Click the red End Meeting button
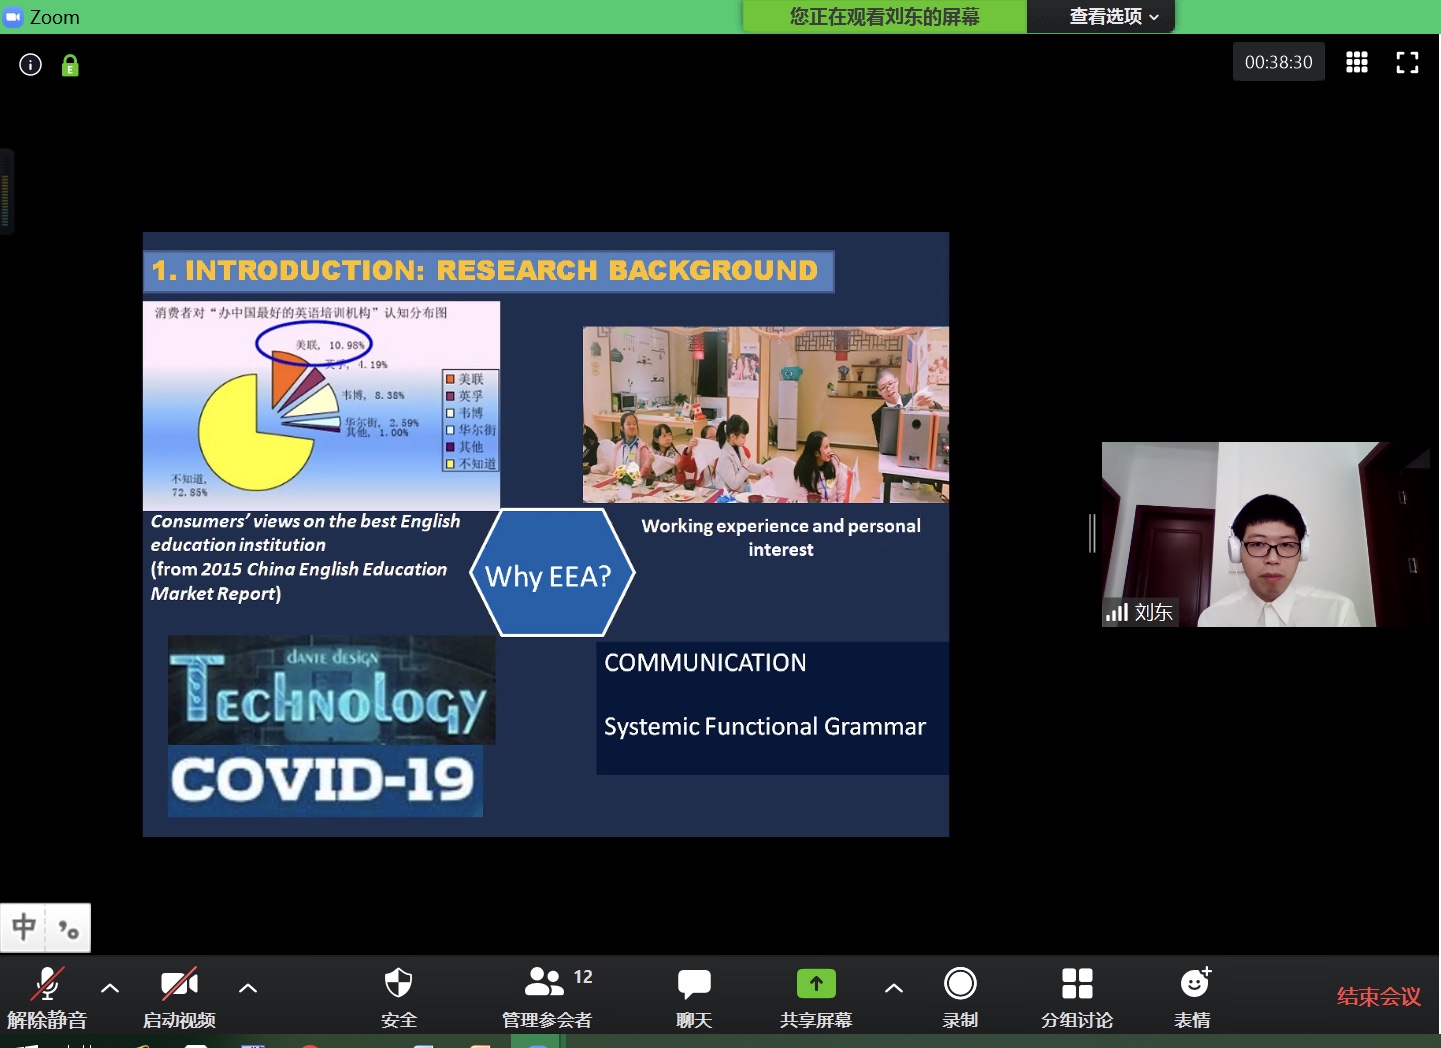This screenshot has width=1441, height=1048. (x=1378, y=996)
